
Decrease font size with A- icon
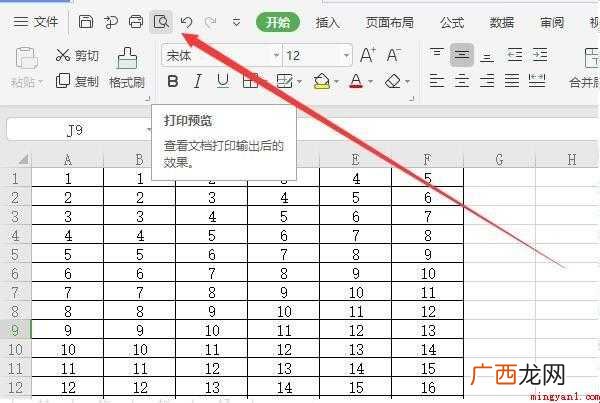(x=393, y=55)
